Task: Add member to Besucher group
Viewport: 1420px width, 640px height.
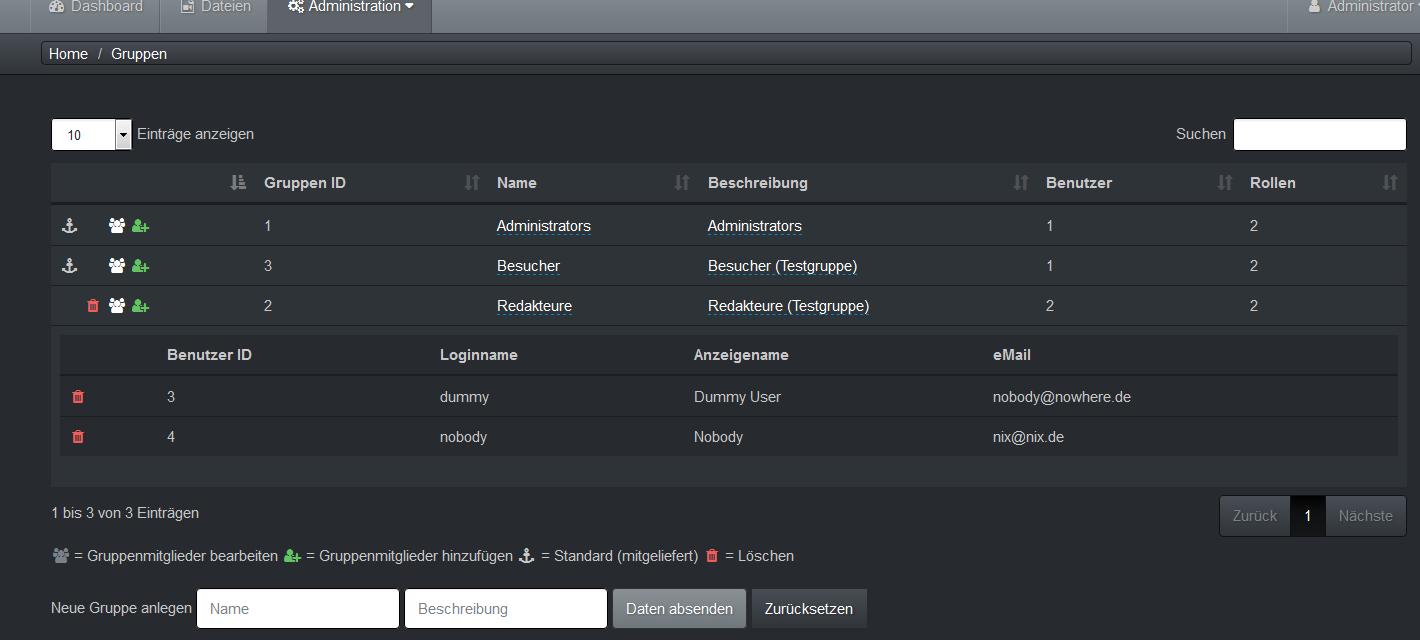Action: (141, 266)
